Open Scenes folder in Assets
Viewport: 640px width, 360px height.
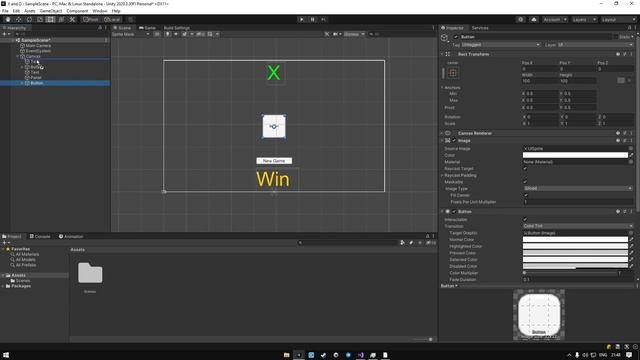(x=90, y=277)
